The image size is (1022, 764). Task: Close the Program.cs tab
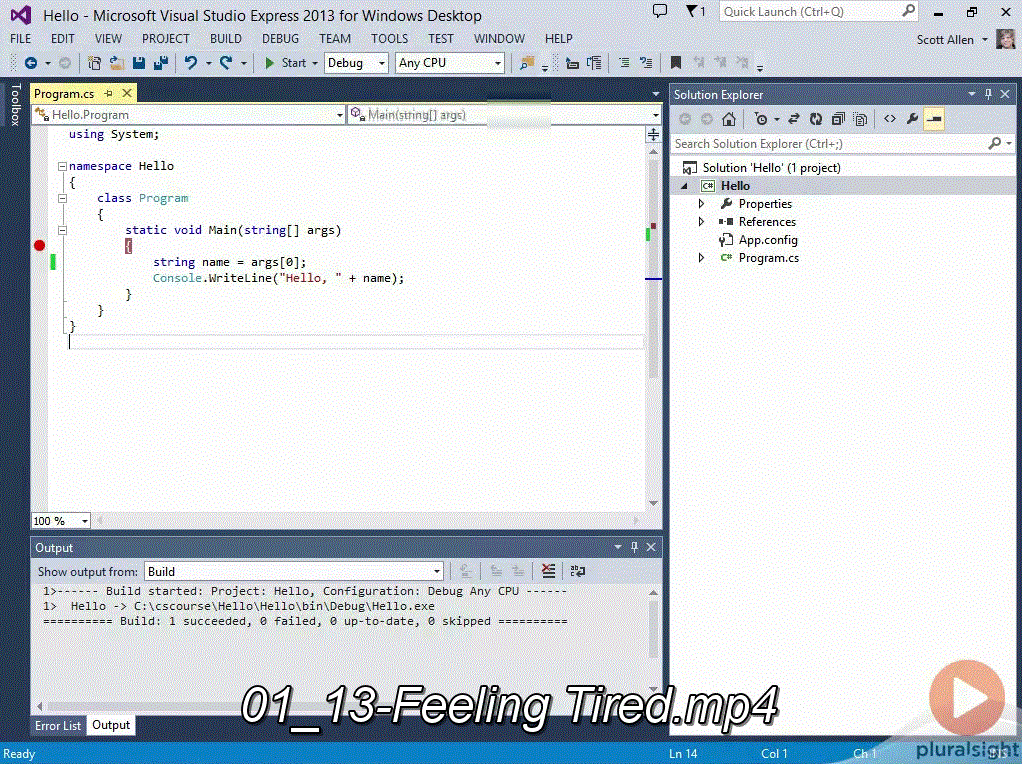[127, 94]
